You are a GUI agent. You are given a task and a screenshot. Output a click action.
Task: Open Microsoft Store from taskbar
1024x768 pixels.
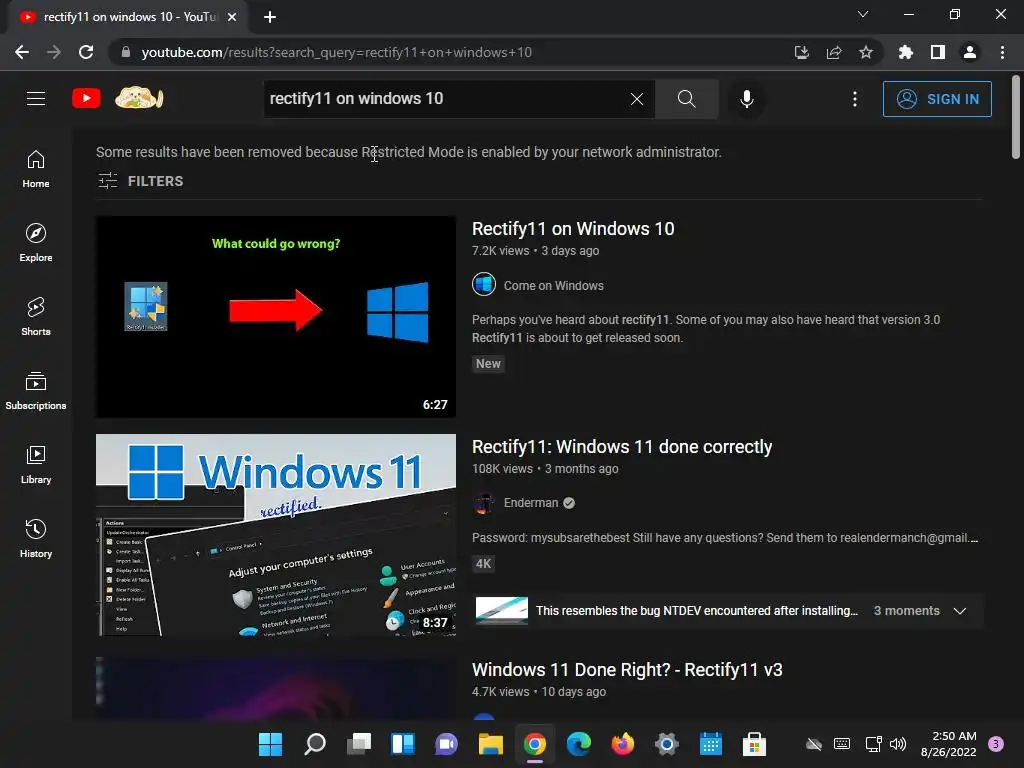click(x=754, y=744)
